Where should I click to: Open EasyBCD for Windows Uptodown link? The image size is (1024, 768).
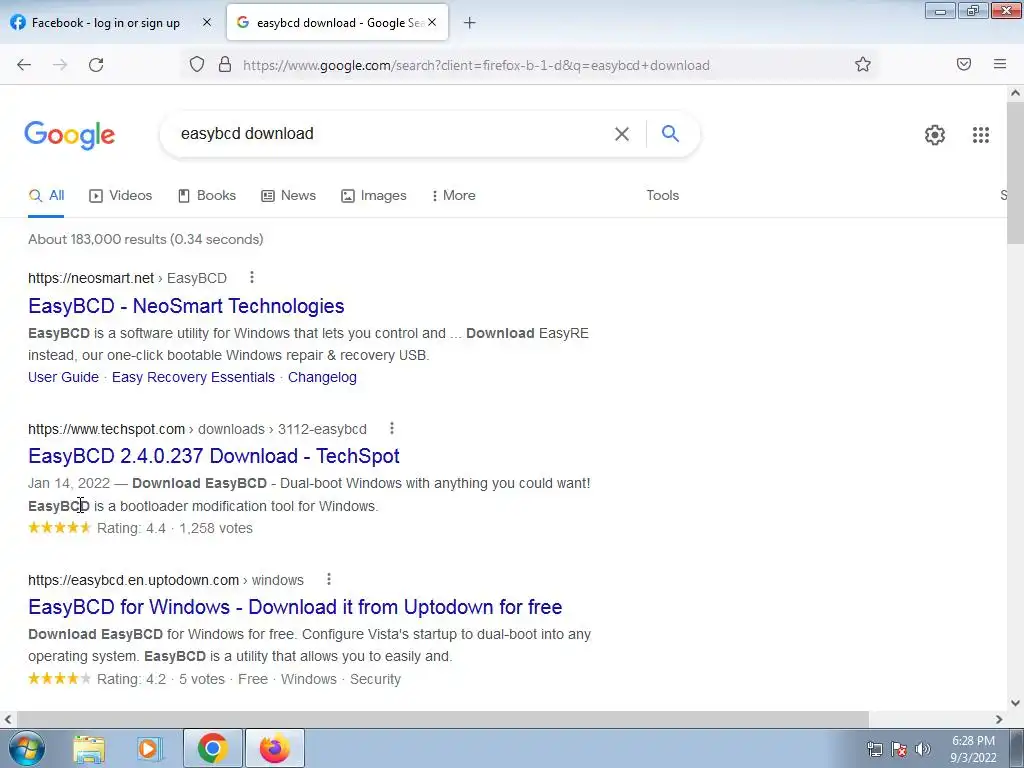(295, 607)
